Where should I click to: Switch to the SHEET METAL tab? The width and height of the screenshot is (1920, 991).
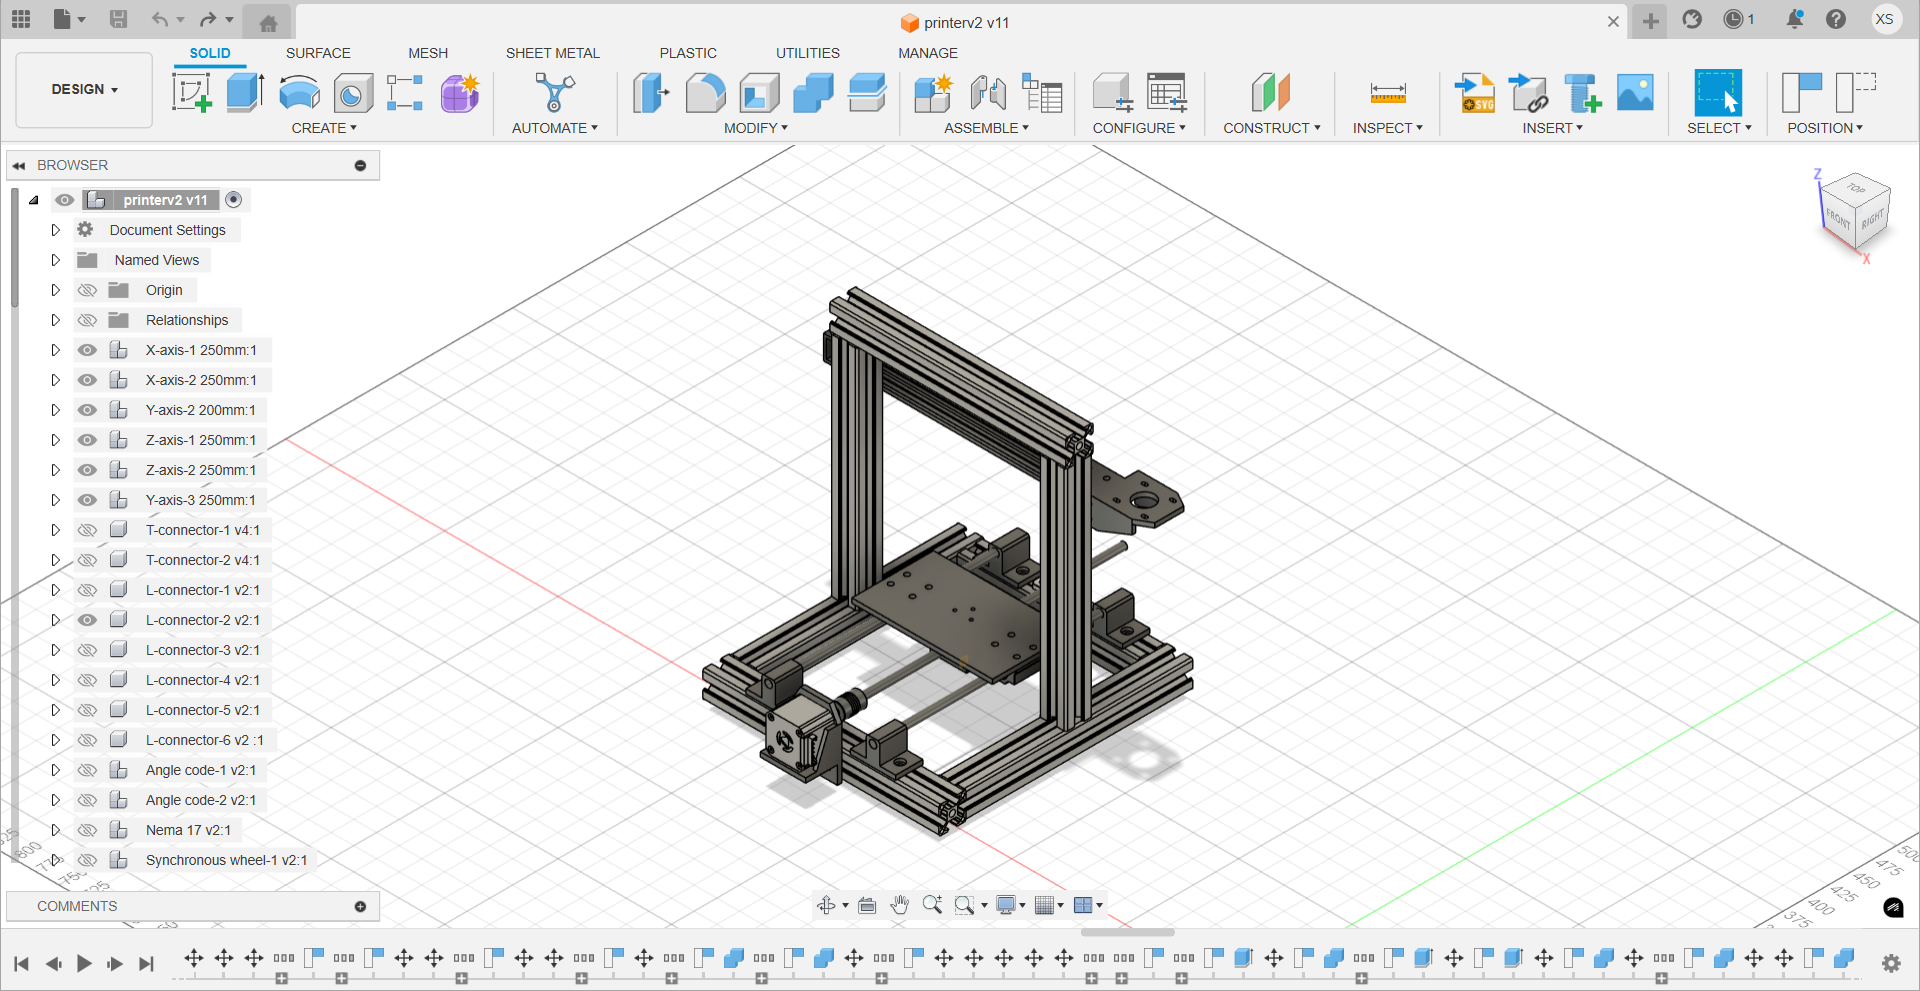click(x=553, y=53)
